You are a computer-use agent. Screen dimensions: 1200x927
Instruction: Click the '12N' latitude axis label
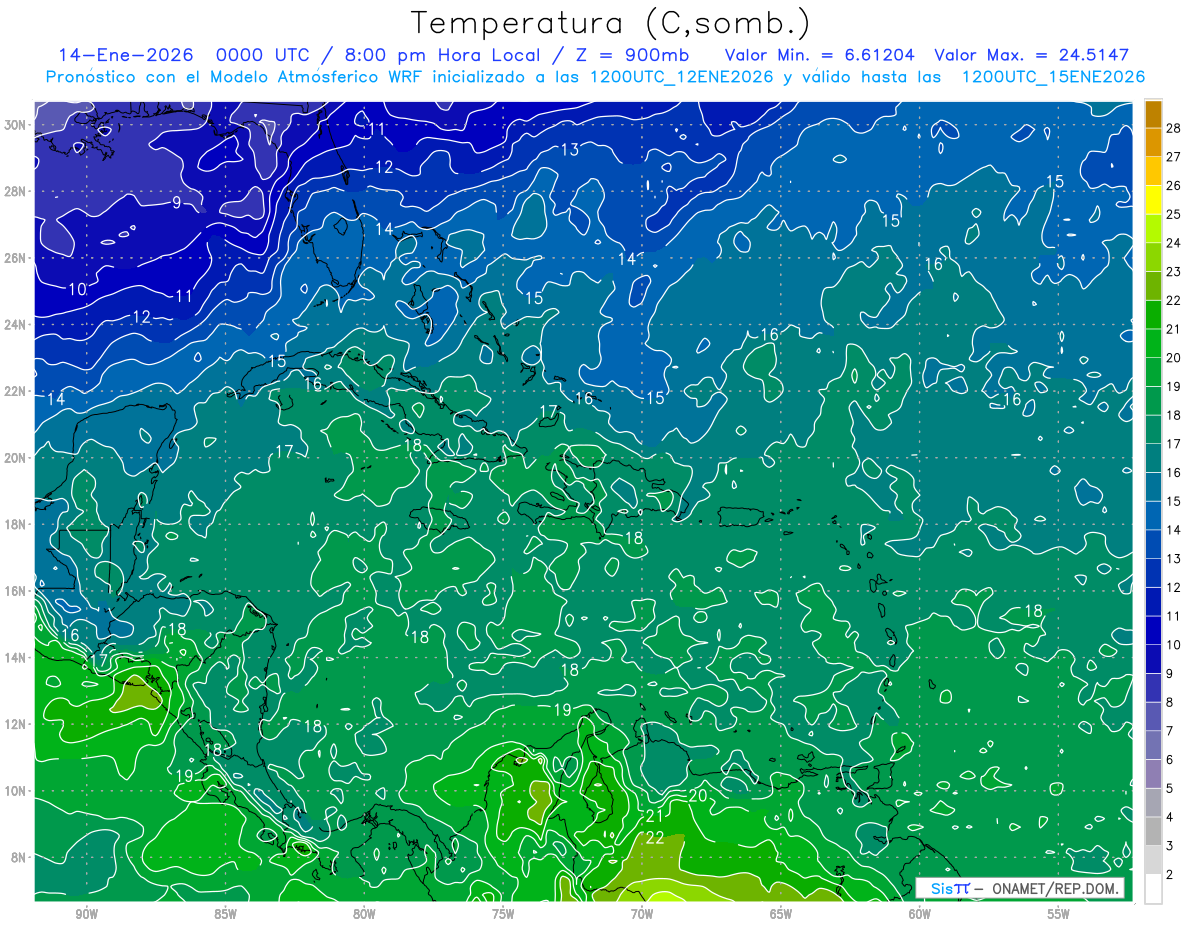17,724
